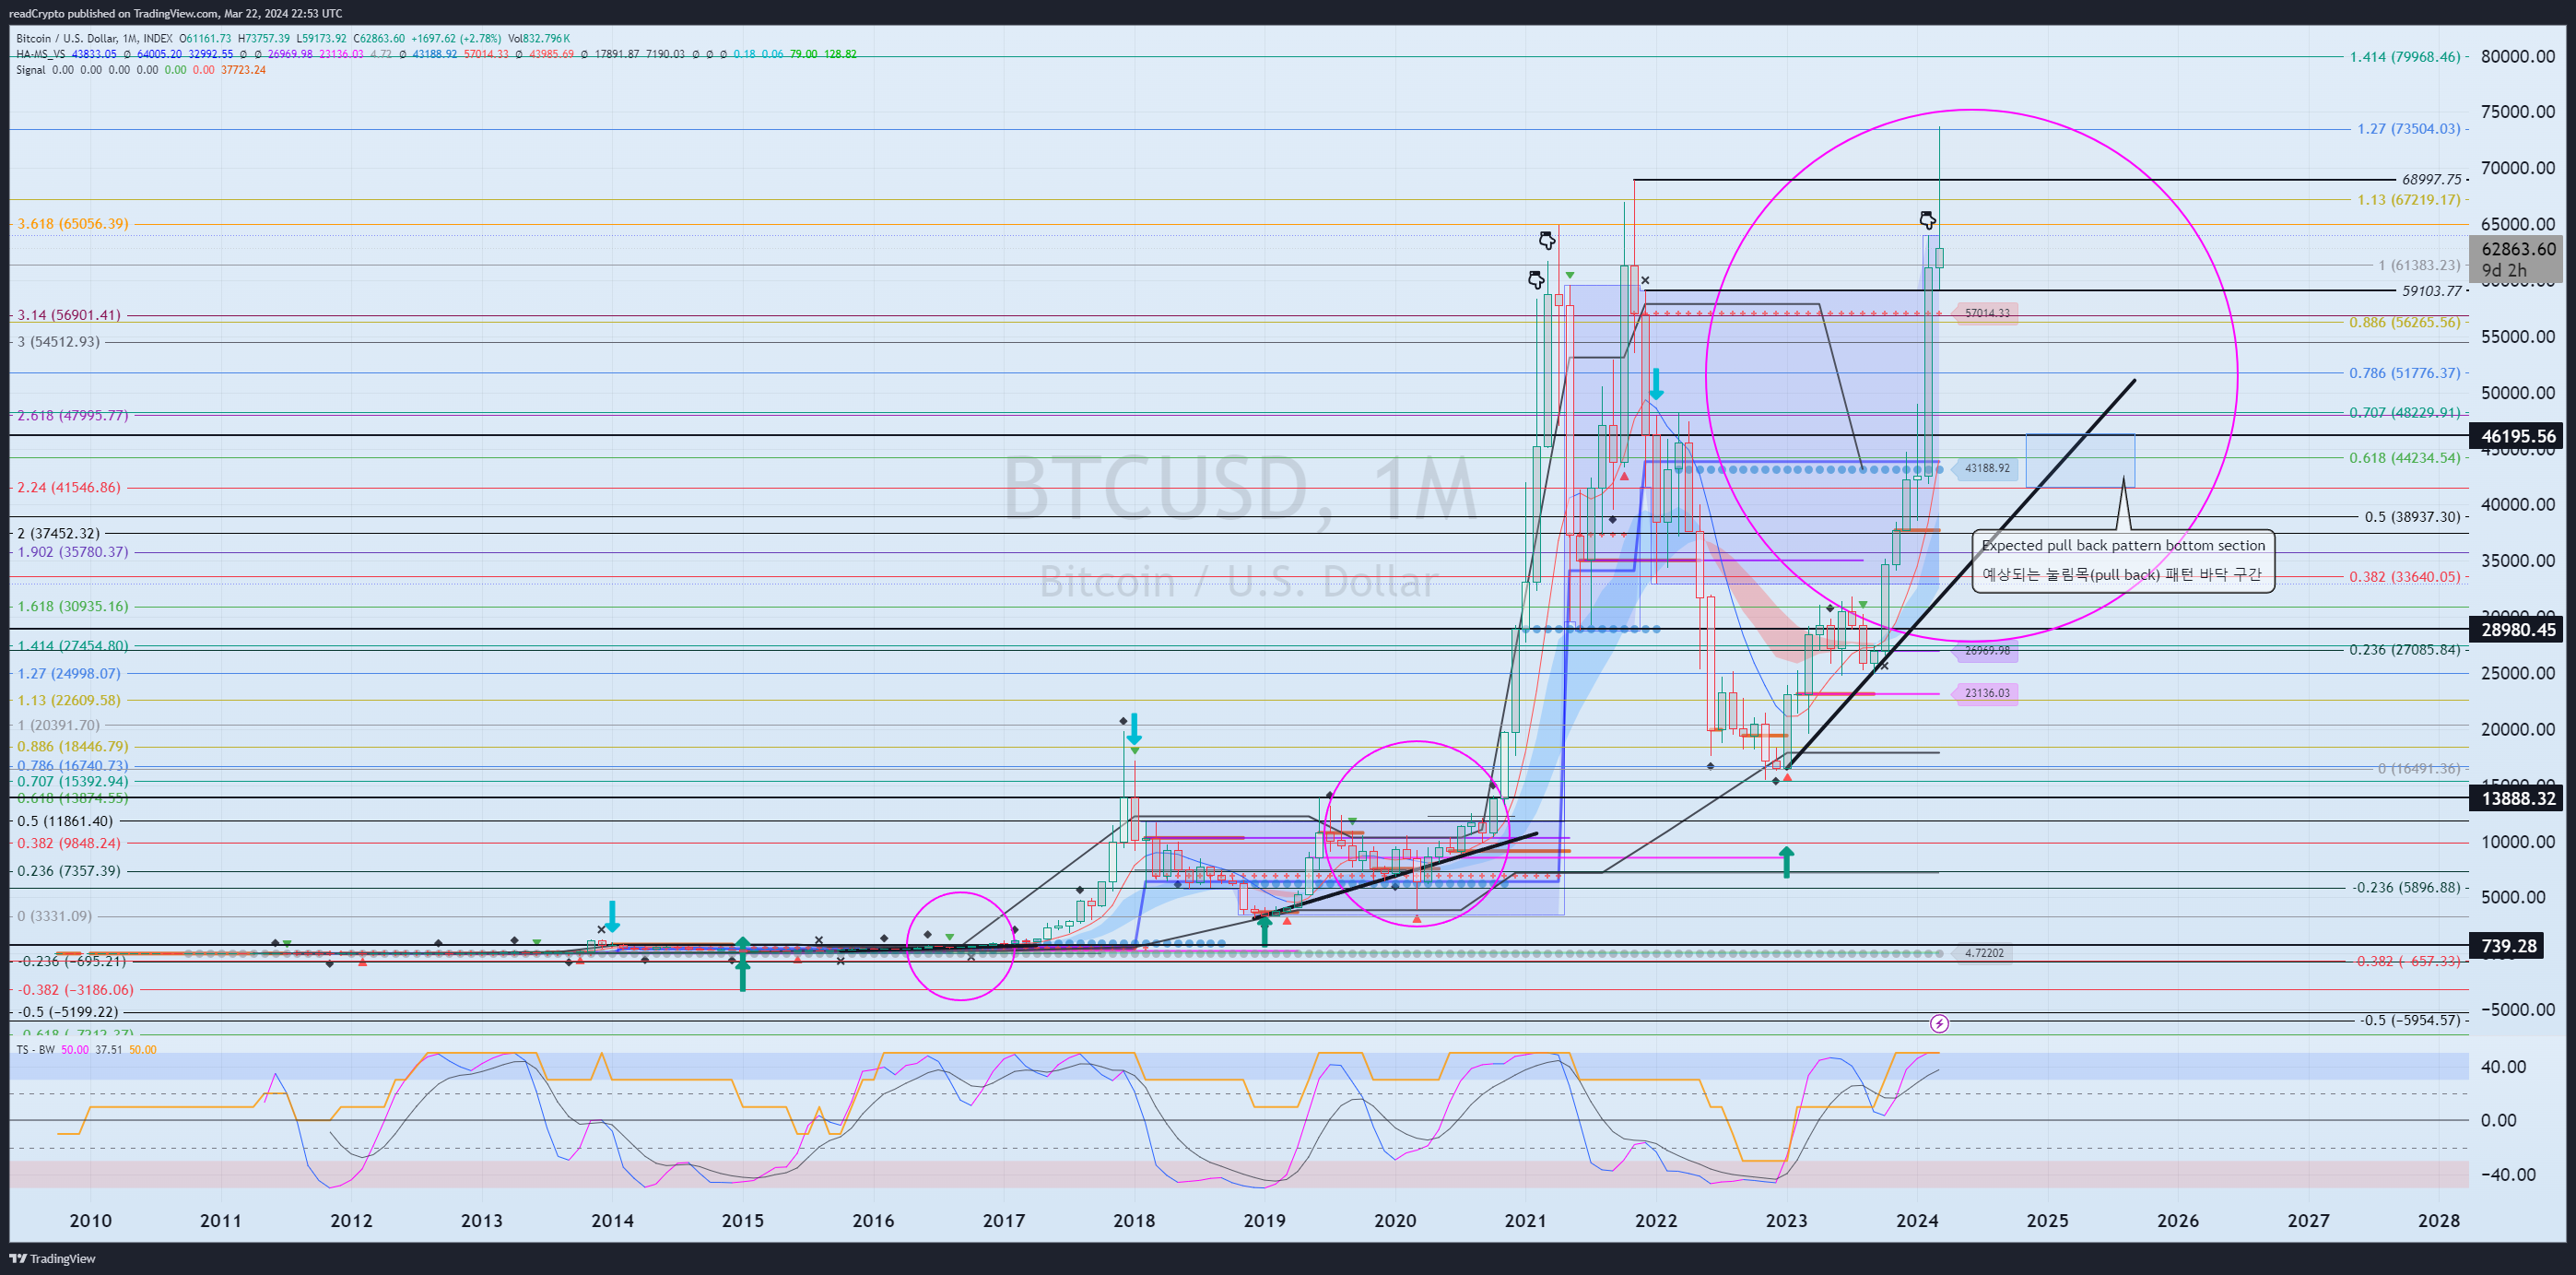The image size is (2576, 1275).
Task: Click the '2.618 (47995.77)' left Fibonacci label
Action: point(73,415)
